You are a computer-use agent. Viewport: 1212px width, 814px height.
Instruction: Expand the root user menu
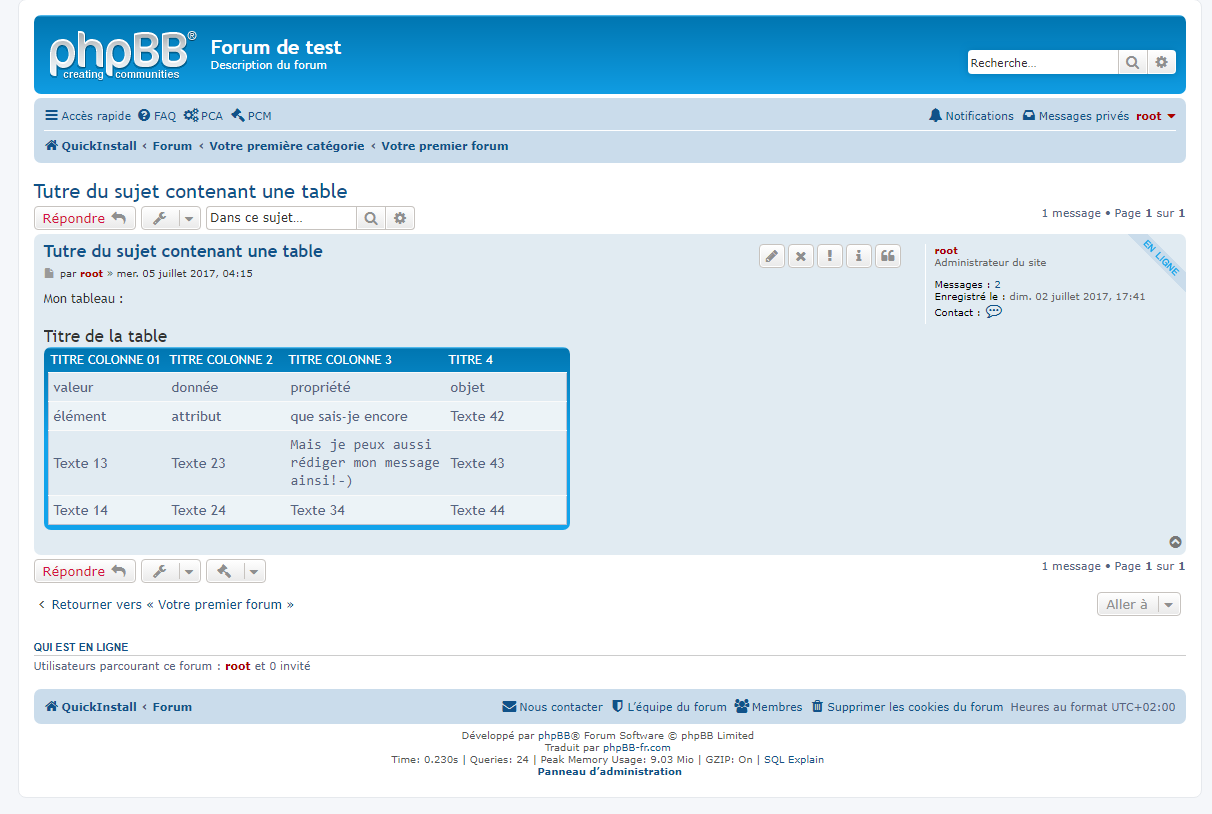click(x=1156, y=116)
